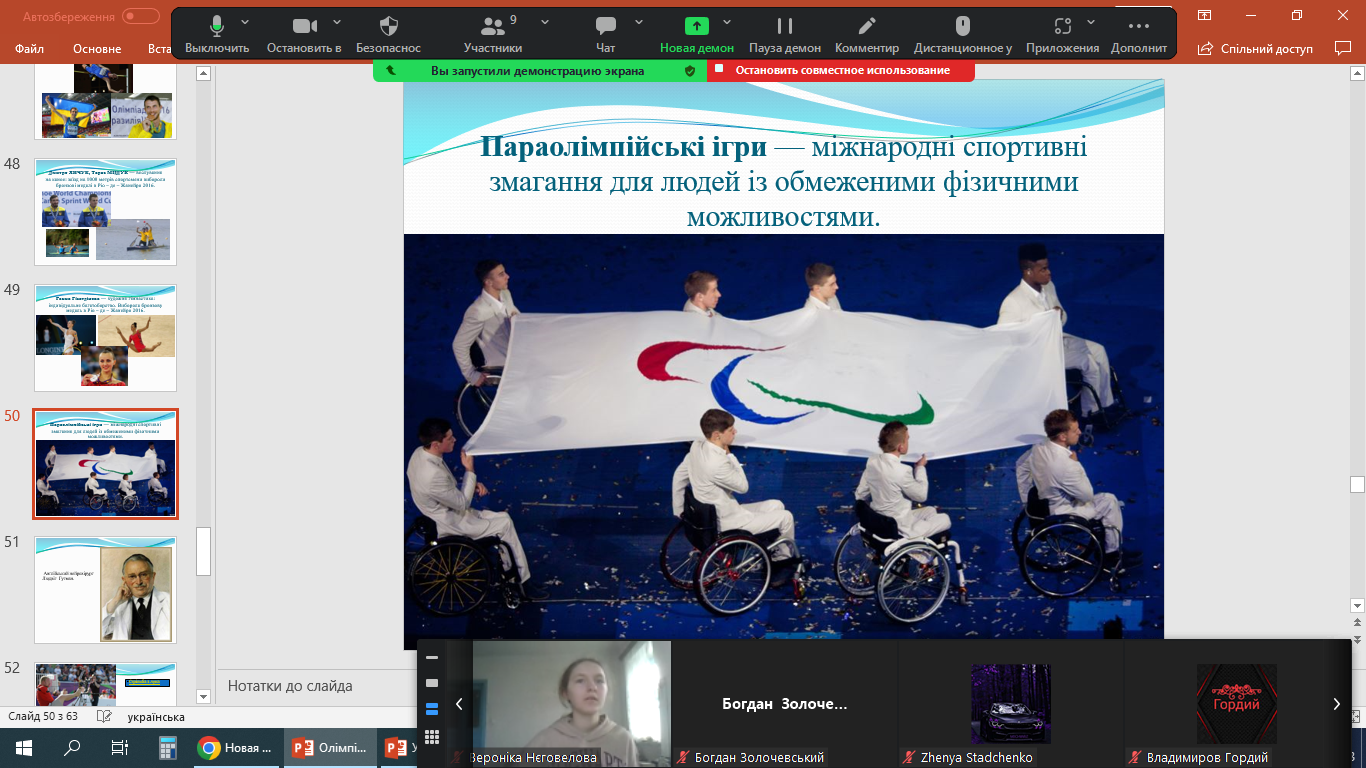Open Приложения apps in Zoom toolbar
The image size is (1366, 768).
1063,33
